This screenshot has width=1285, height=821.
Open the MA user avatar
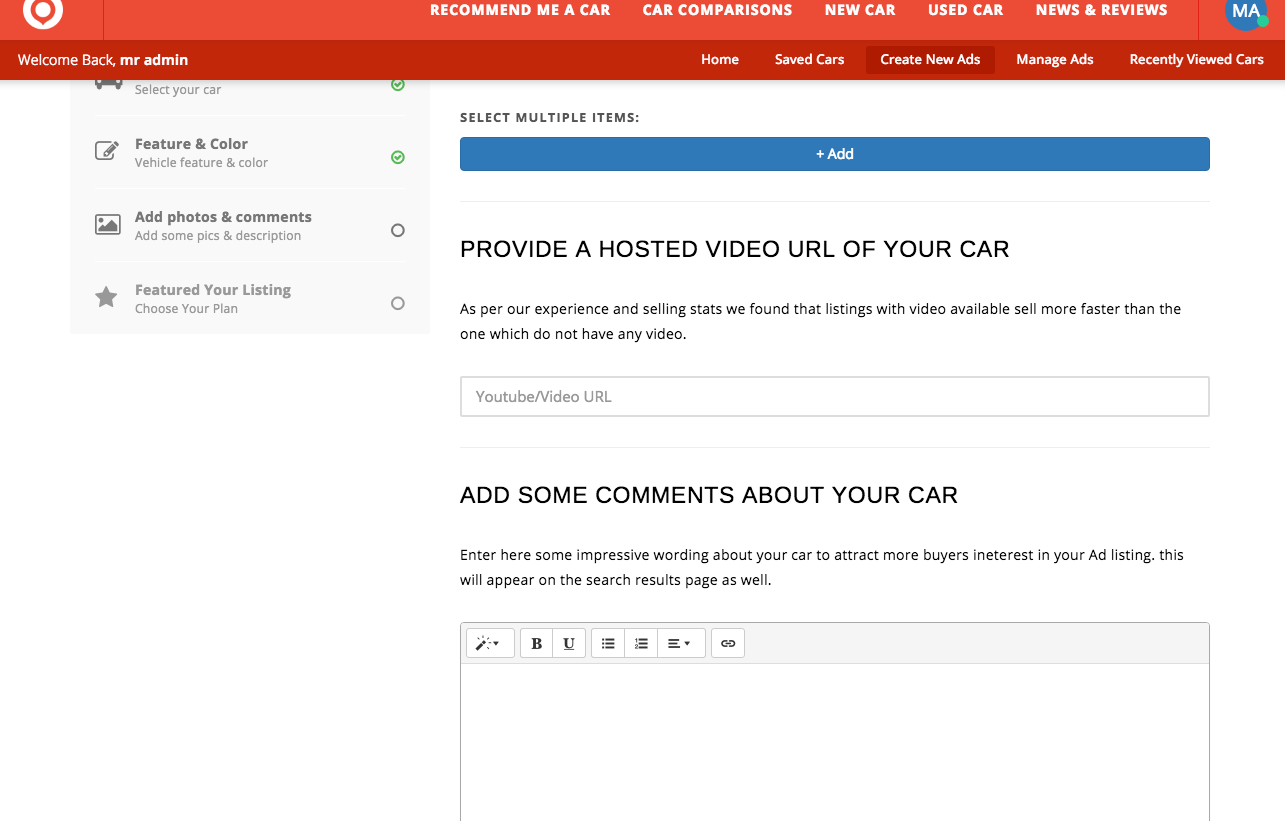coord(1246,12)
